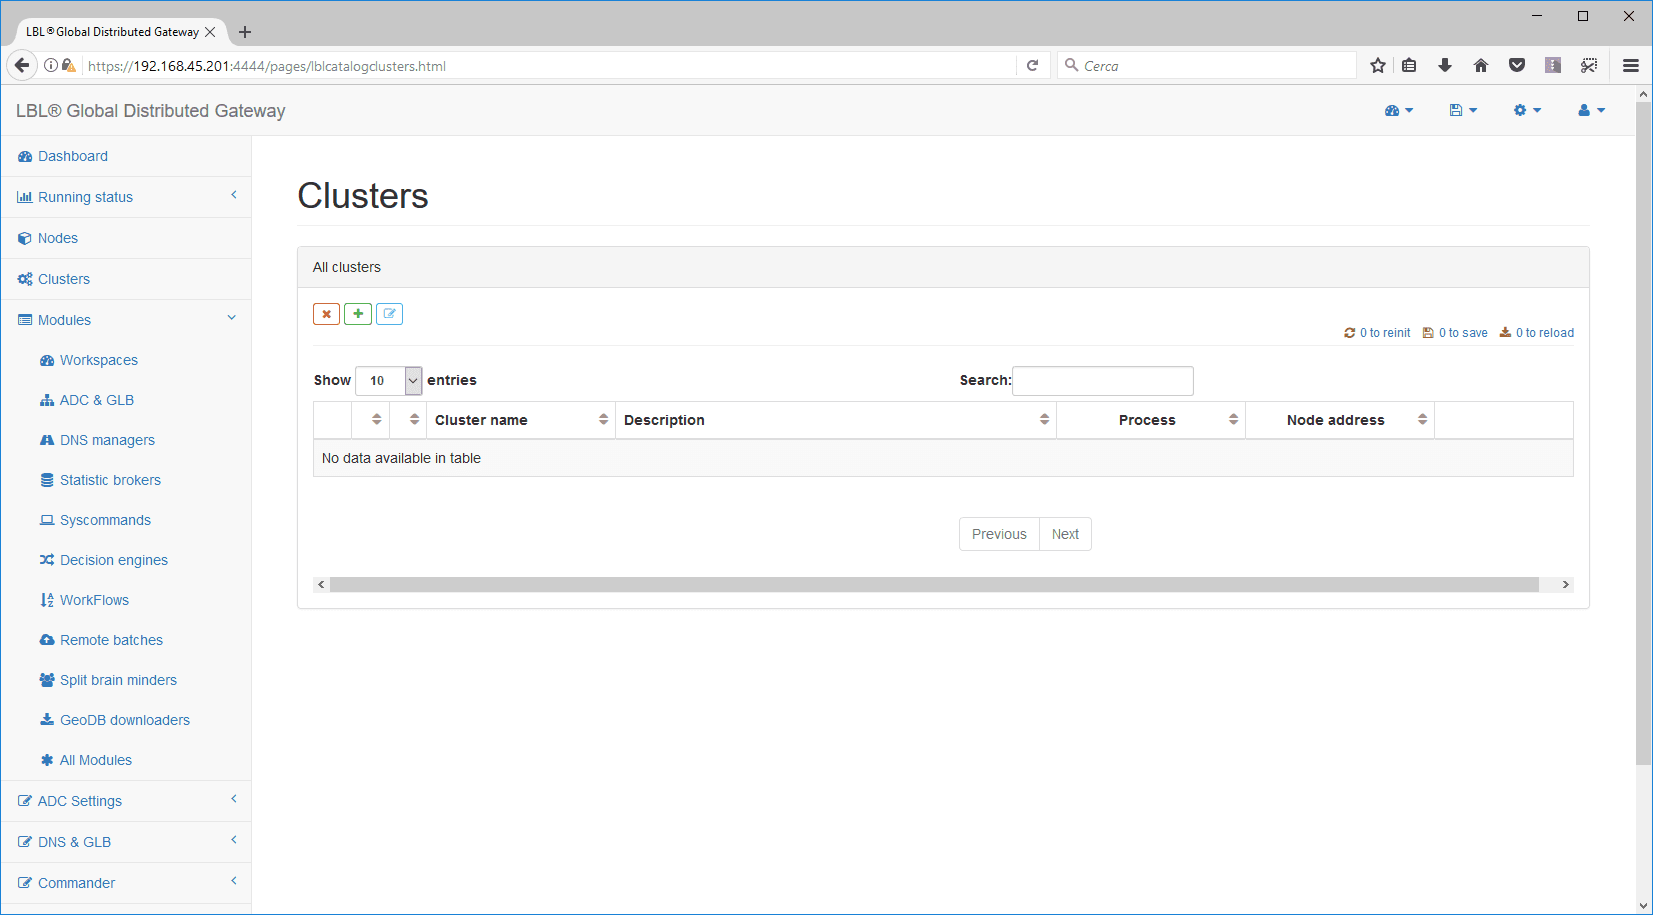Open the dashboard icon dropdown in header
Screen dimensions: 1653x915
(1398, 111)
